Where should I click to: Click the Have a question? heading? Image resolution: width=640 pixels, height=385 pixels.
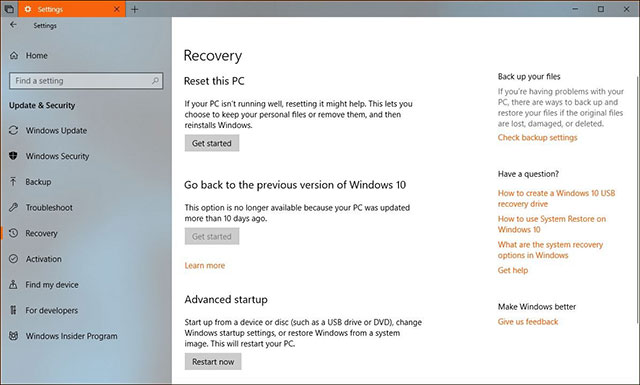[x=528, y=174]
